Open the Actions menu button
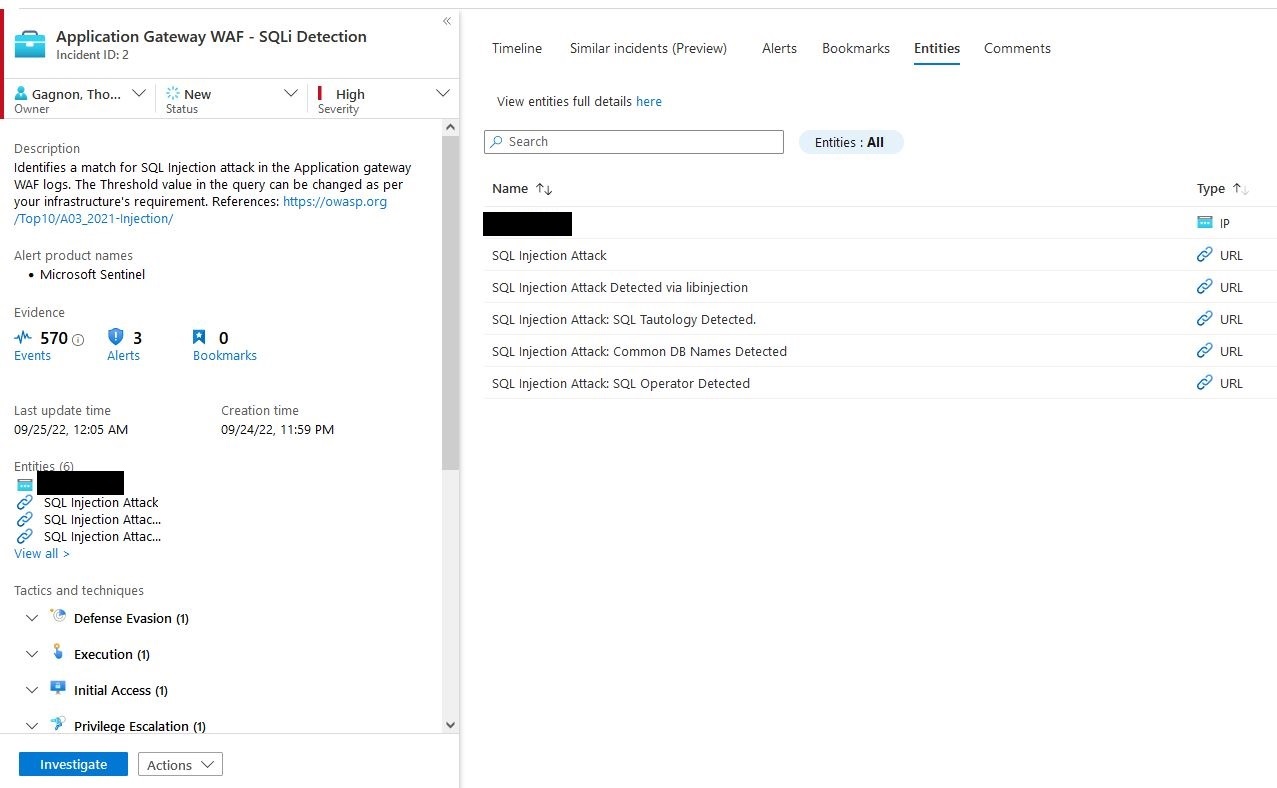The height and width of the screenshot is (788, 1277). coord(180,764)
